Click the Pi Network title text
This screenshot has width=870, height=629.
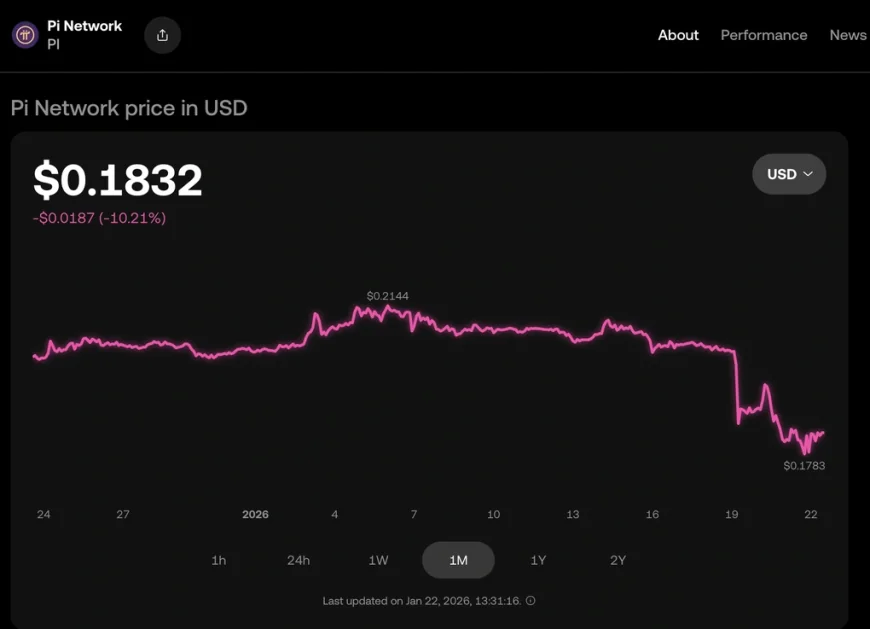point(84,26)
